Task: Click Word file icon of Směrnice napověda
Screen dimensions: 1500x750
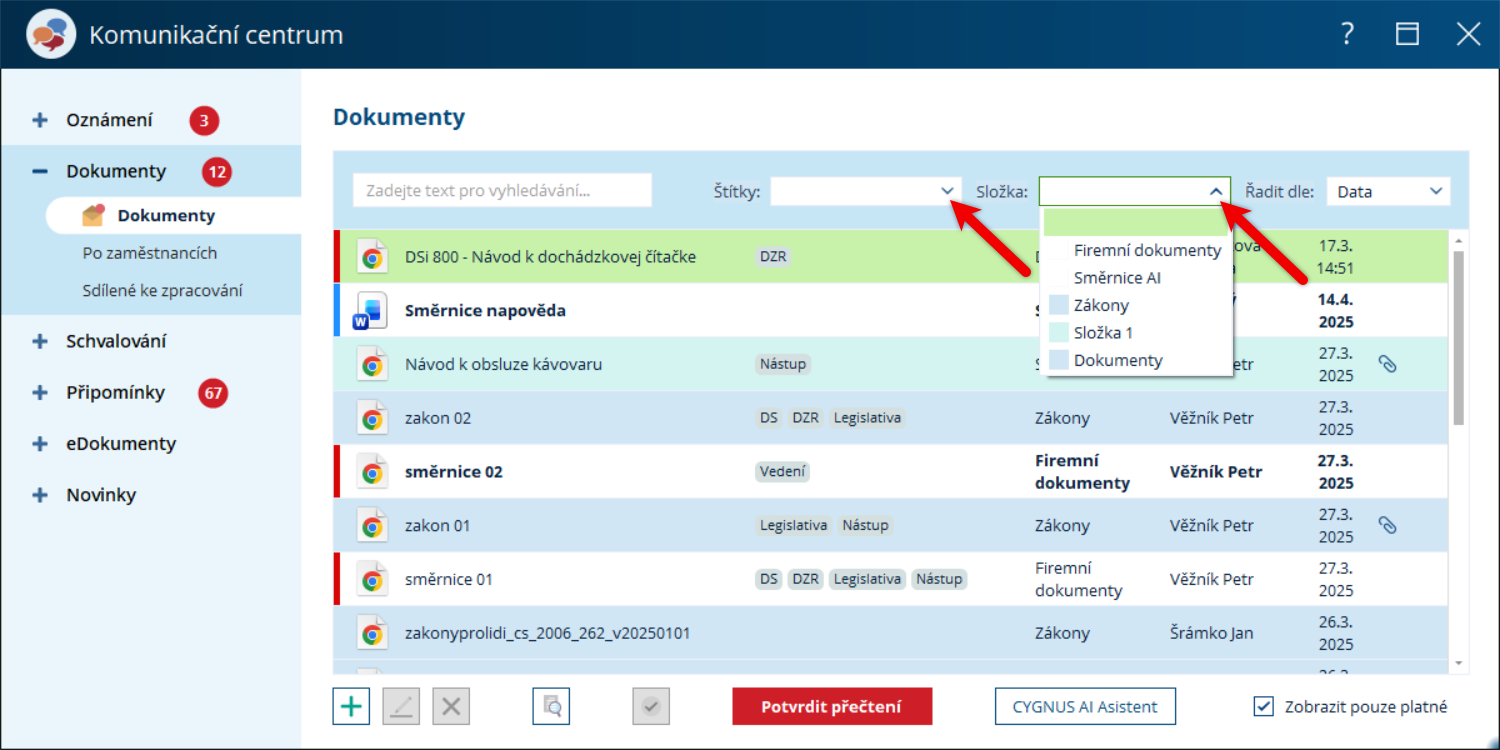Action: (x=369, y=311)
